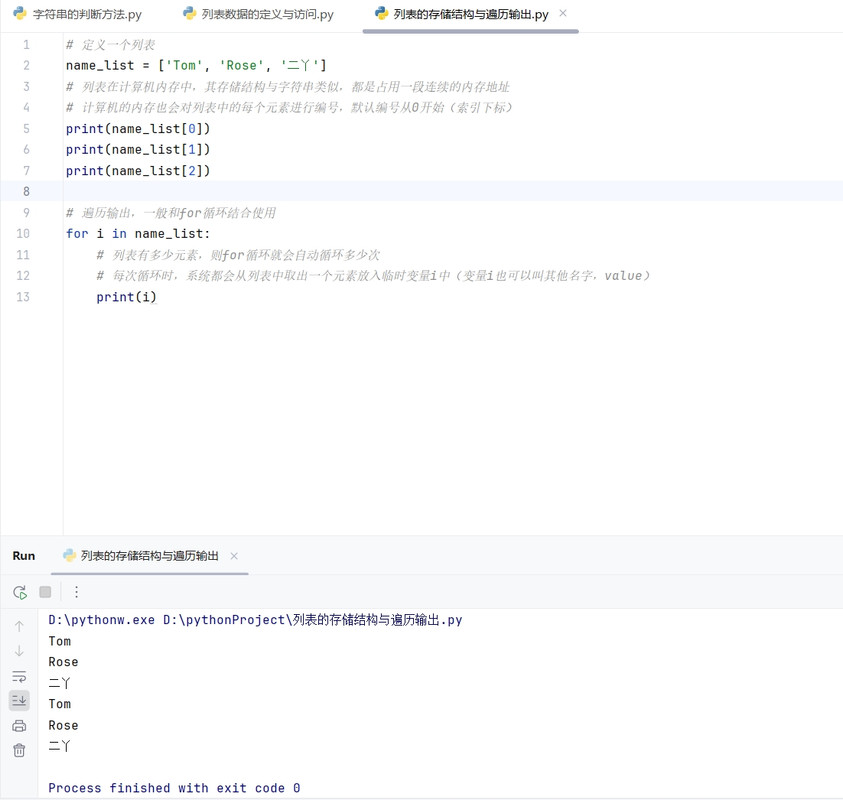Click 'Process finished with exit code 0' text

point(174,788)
